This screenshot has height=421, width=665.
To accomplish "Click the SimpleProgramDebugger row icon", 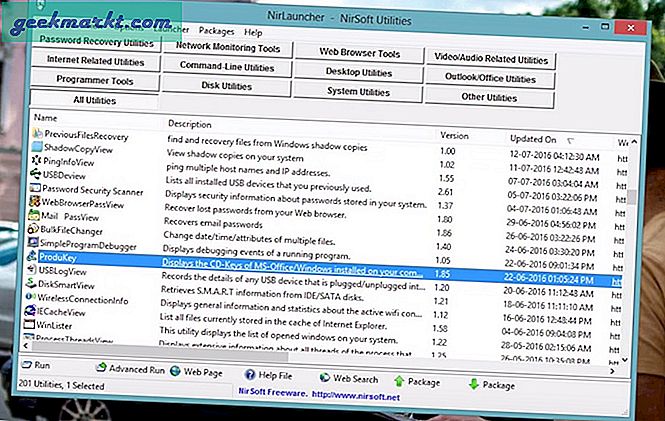I will 33,242.
